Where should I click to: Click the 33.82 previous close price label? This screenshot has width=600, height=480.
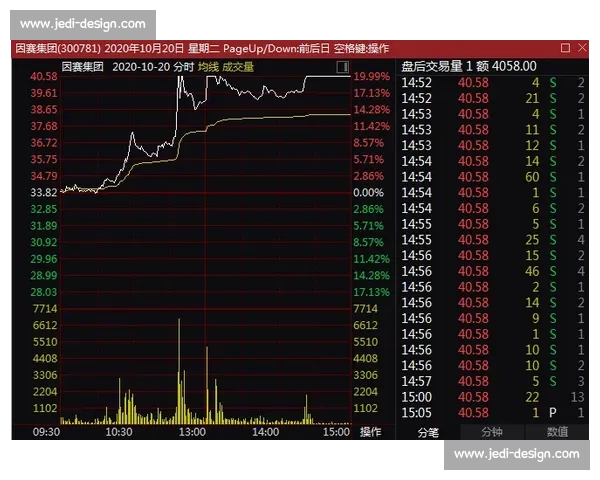click(44, 193)
